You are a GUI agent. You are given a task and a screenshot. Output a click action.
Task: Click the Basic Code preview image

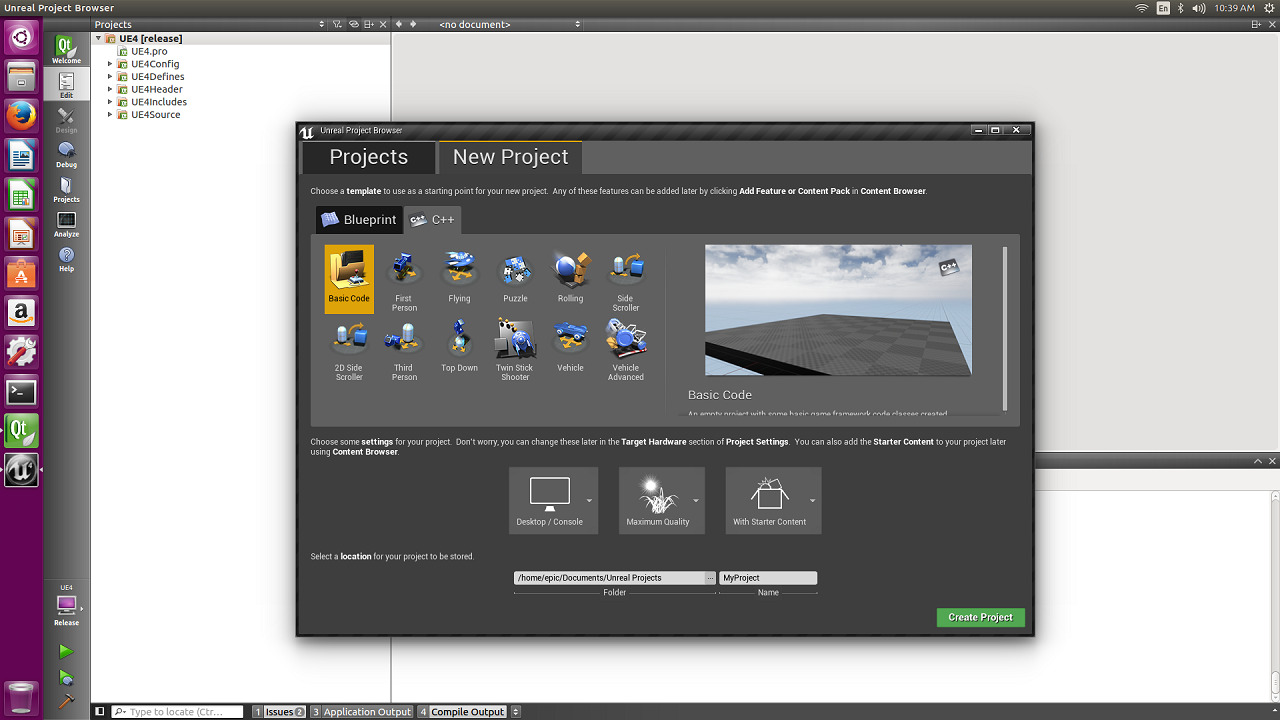838,310
